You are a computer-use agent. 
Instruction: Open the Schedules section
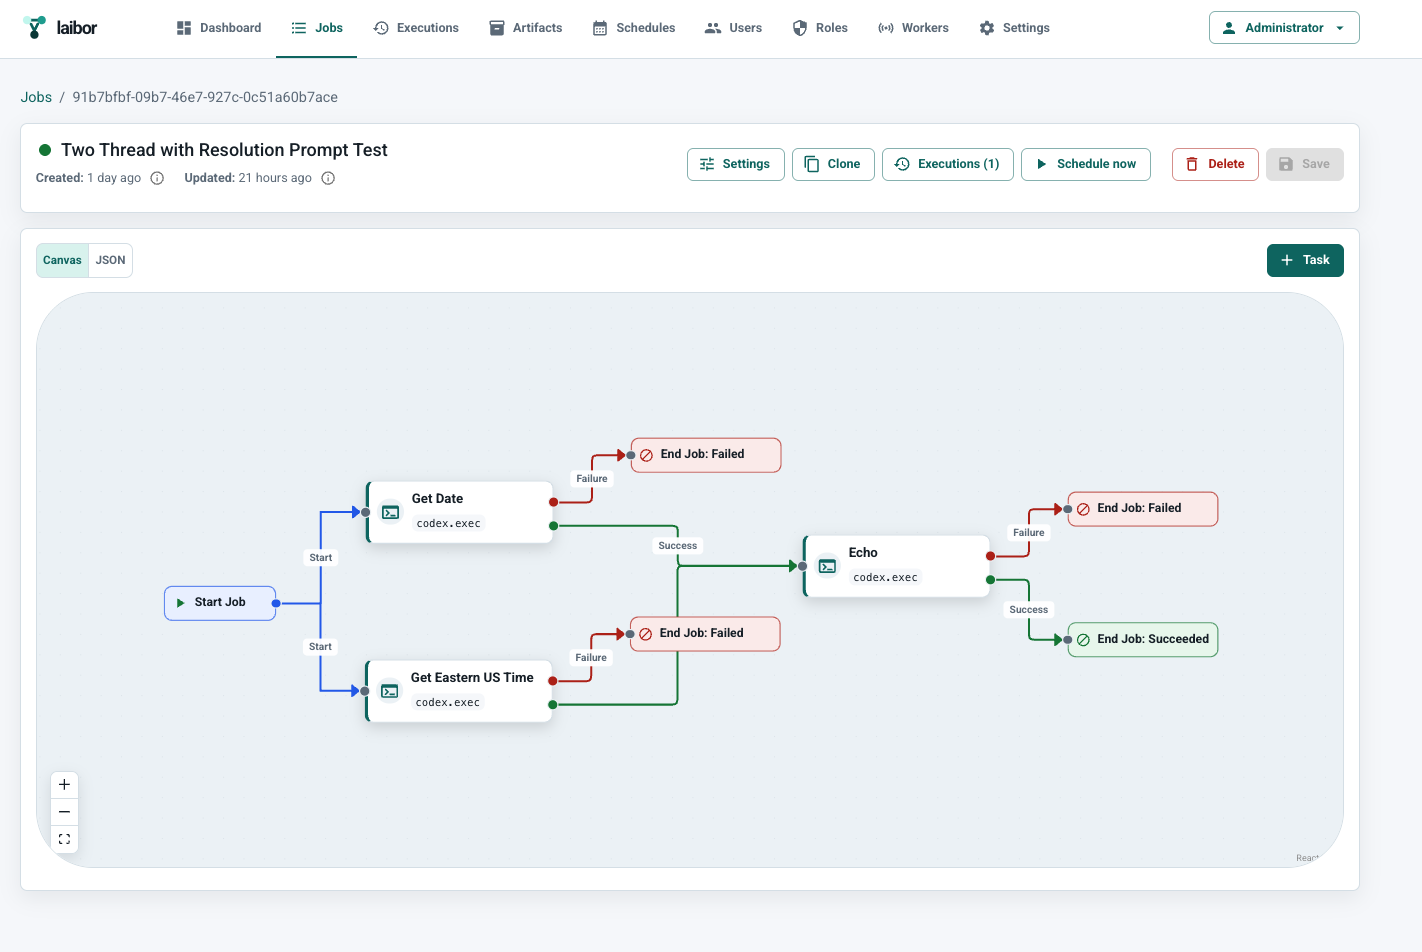tap(634, 28)
